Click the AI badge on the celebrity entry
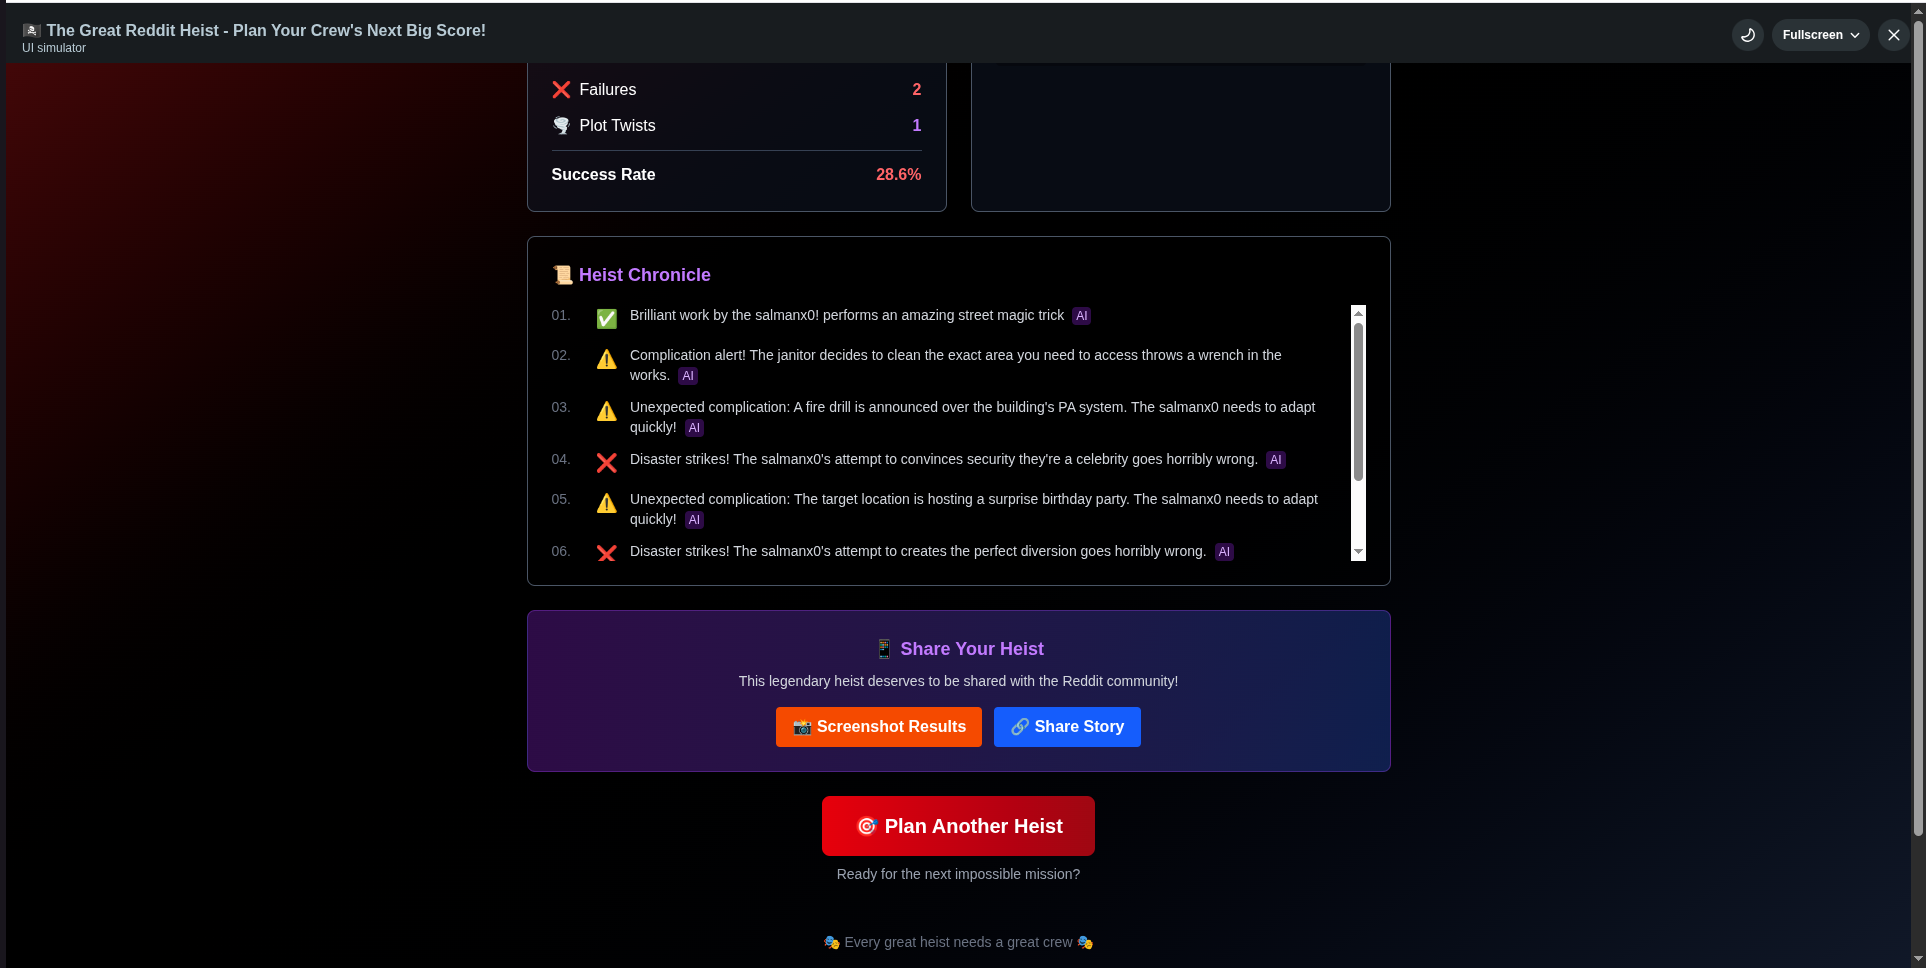 1275,460
